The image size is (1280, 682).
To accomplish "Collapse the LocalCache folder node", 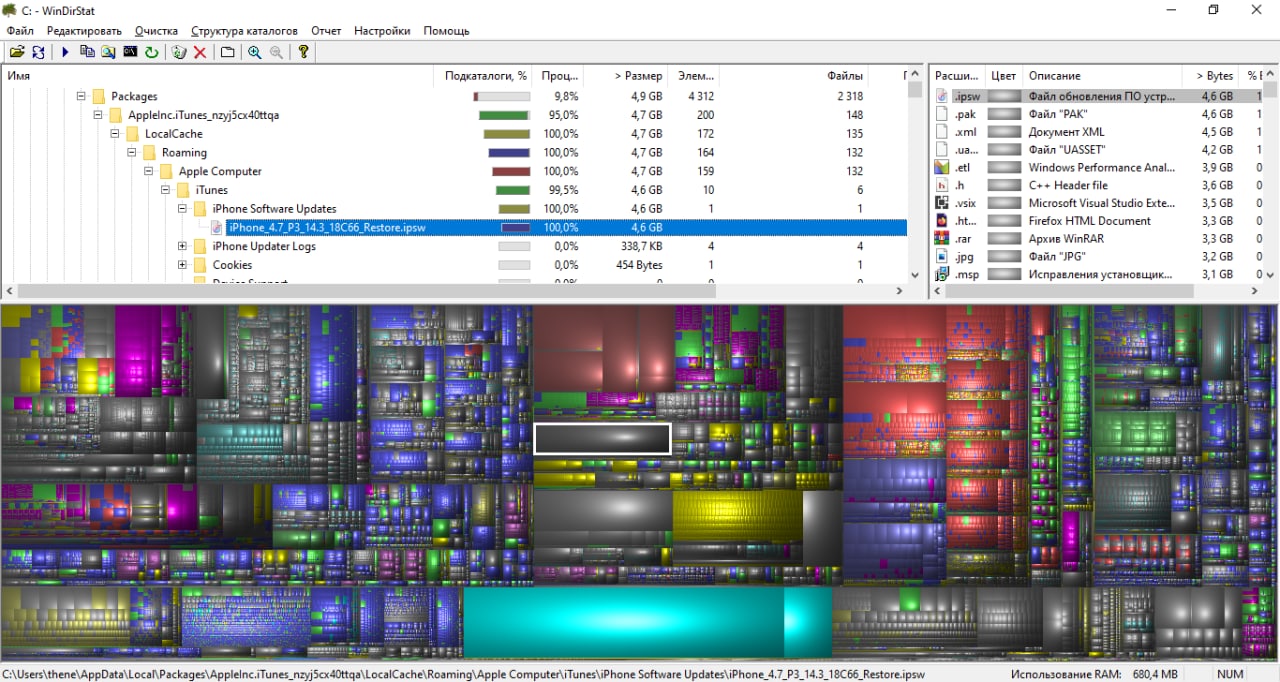I will pyautogui.click(x=115, y=134).
